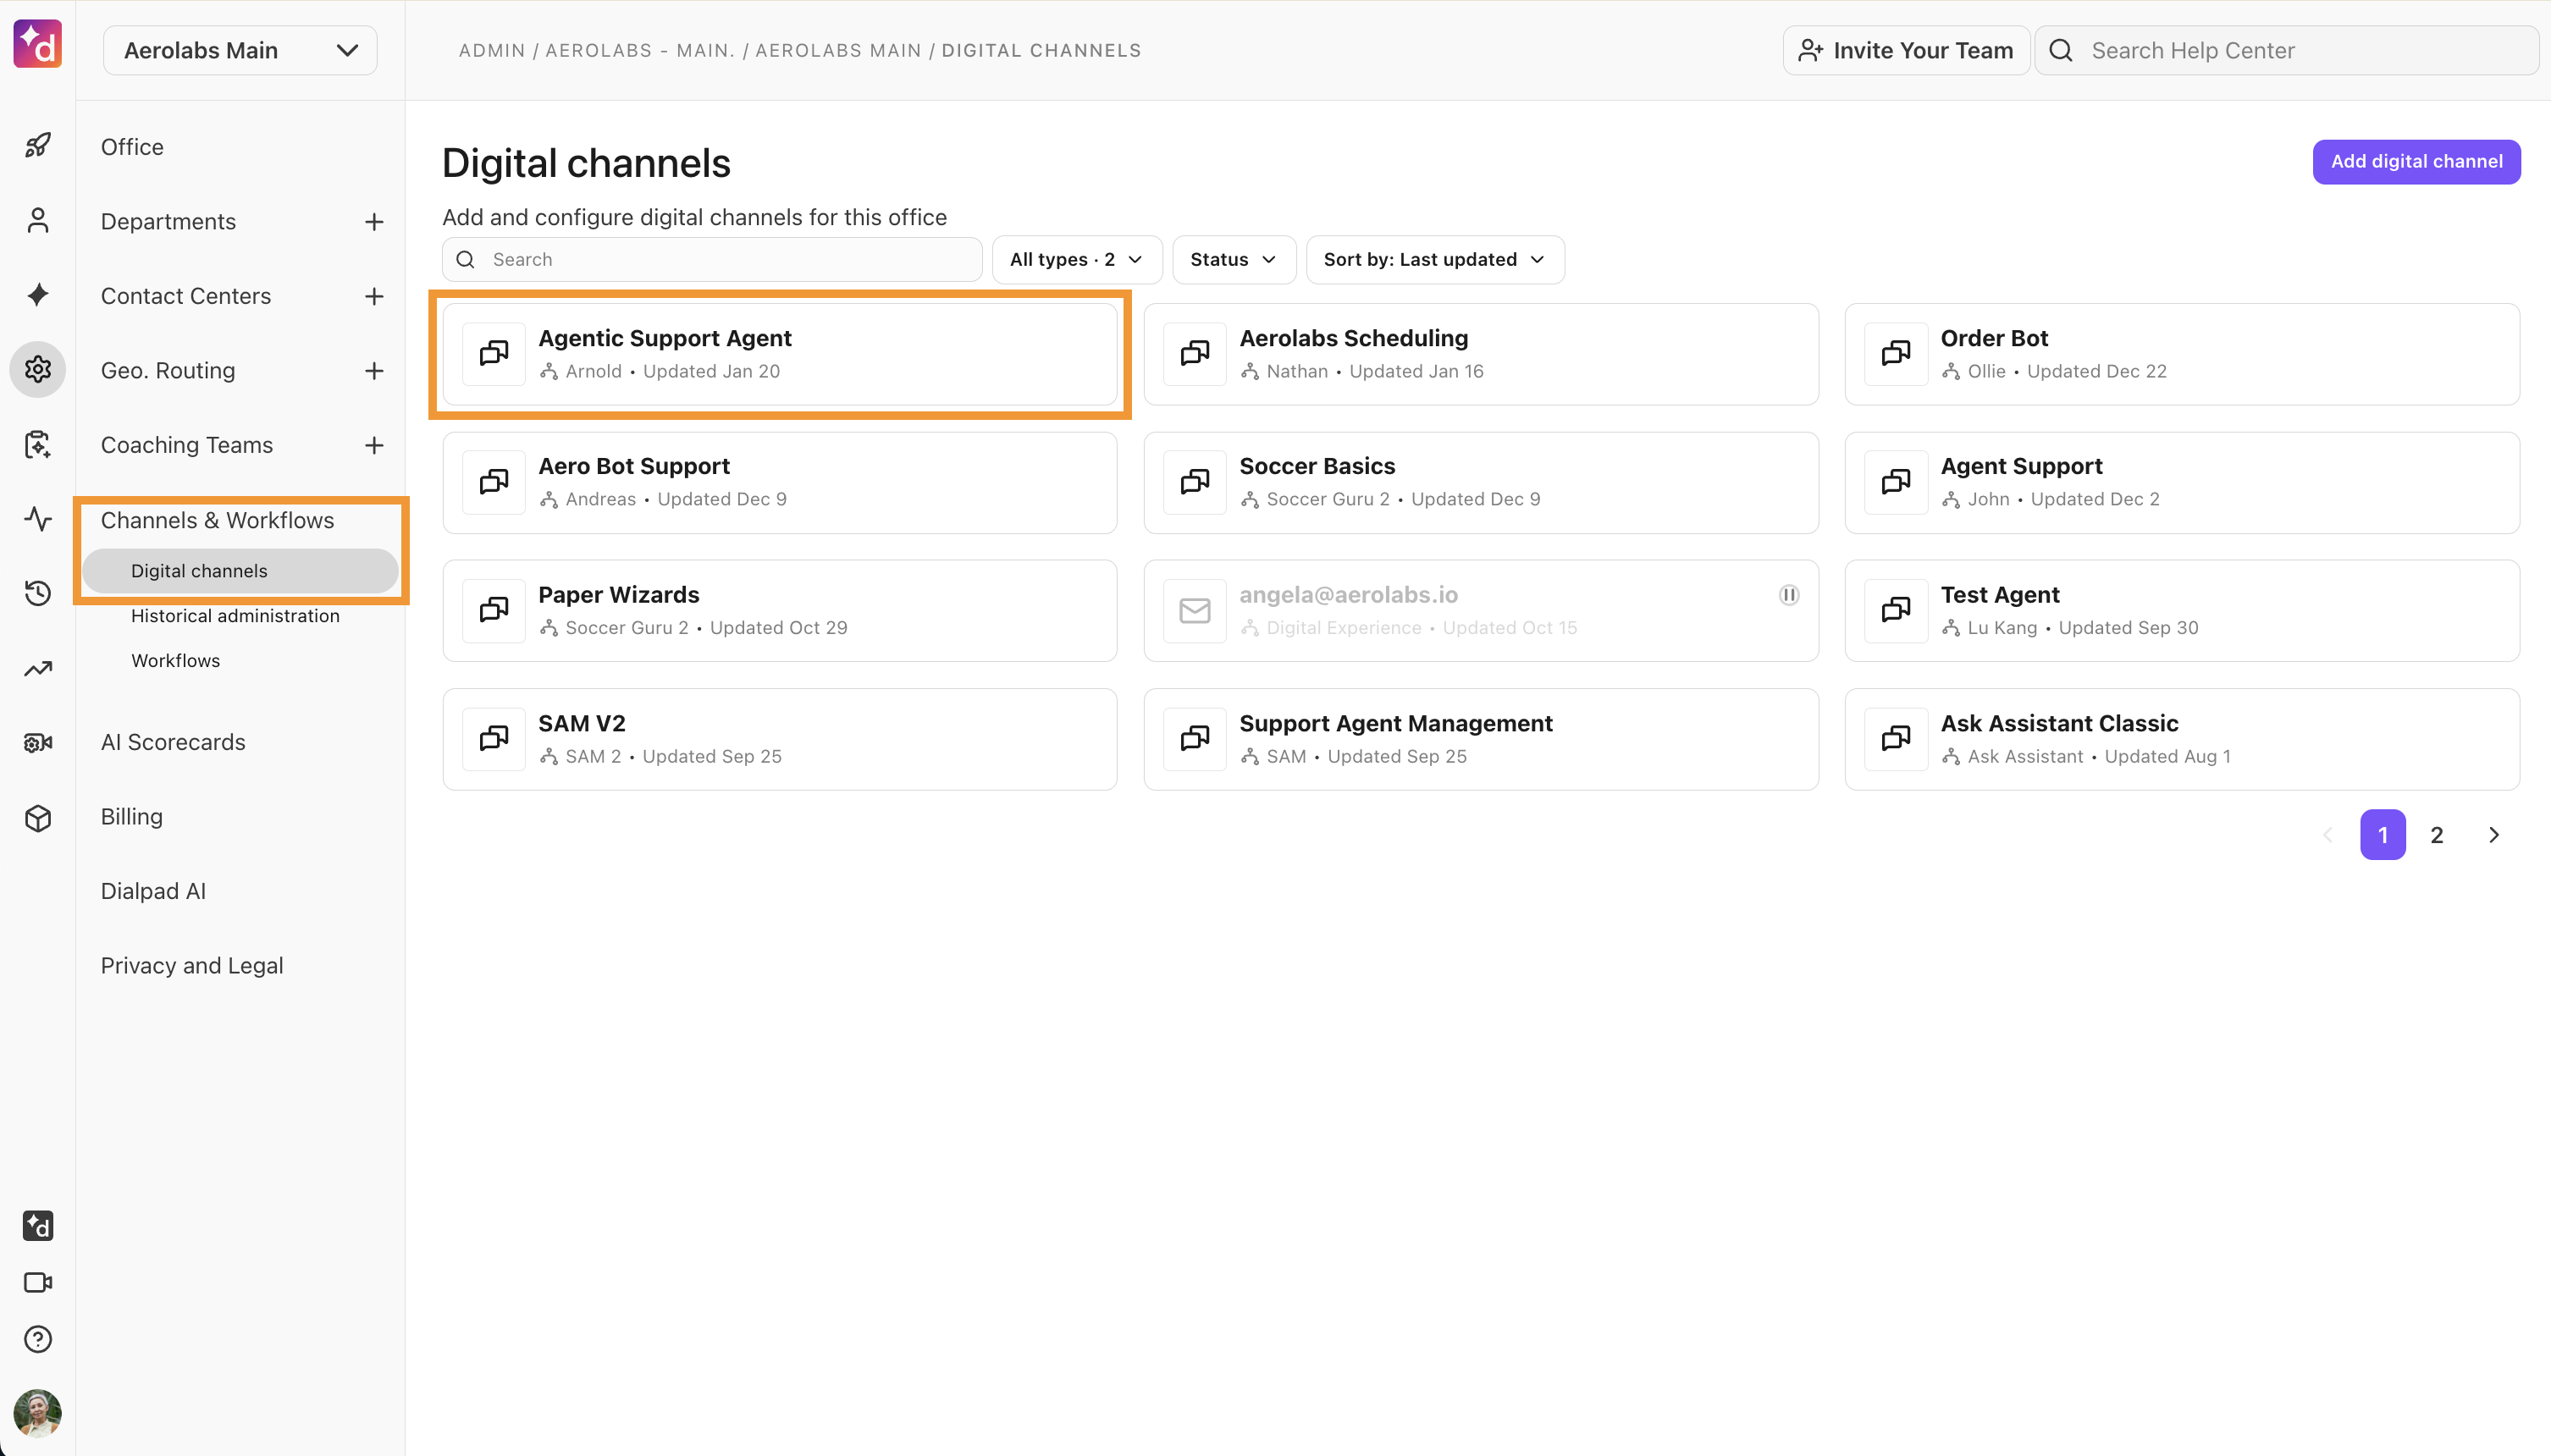Image resolution: width=2551 pixels, height=1456 pixels.
Task: Select the Workflows submenu item
Action: coord(175,661)
